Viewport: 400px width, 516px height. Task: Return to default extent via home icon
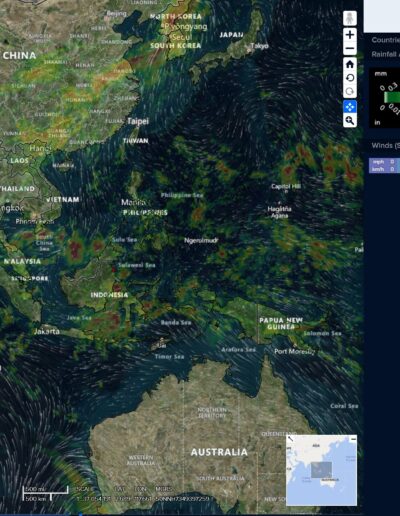click(x=350, y=64)
